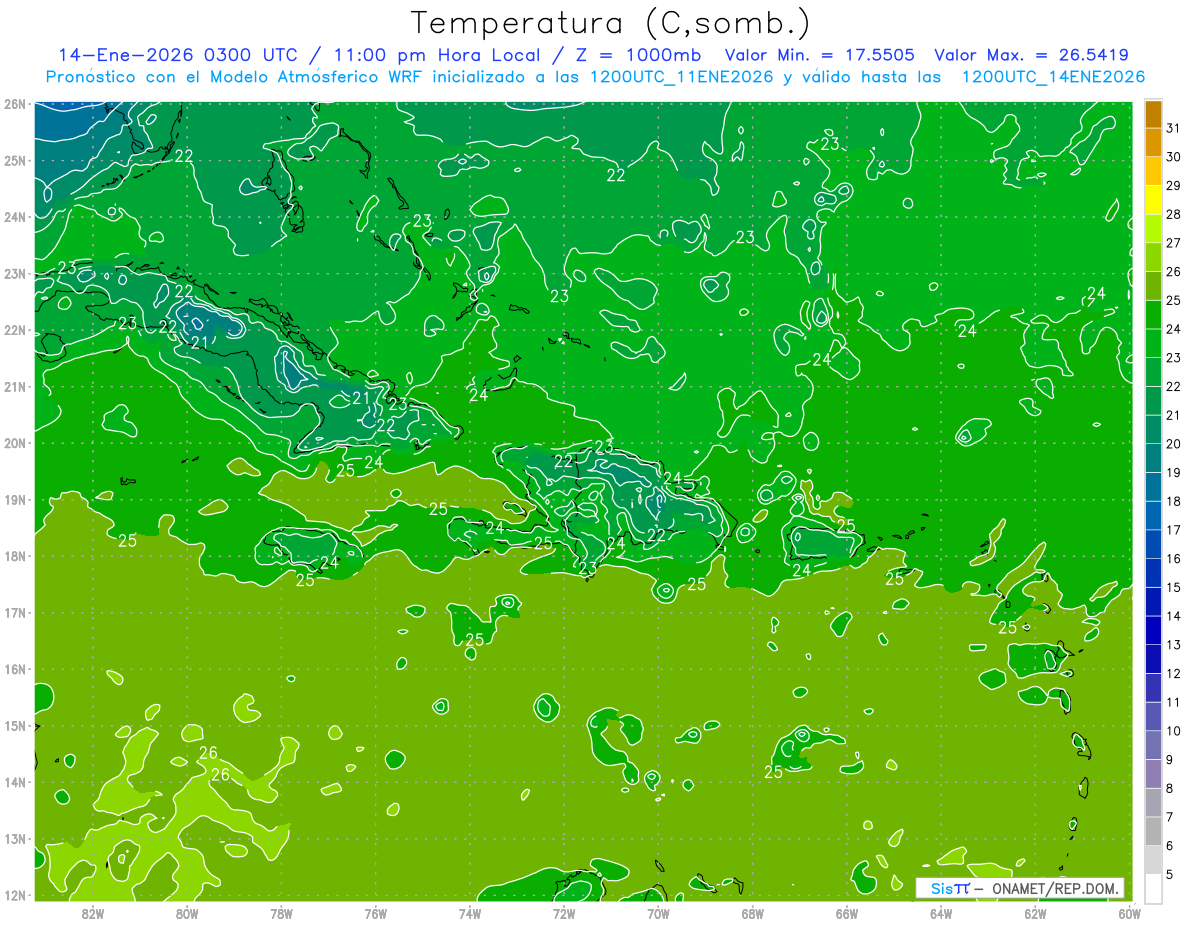Image resolution: width=1200 pixels, height=927 pixels.
Task: Click the '14N' latitude axis label
Action: (x=15, y=782)
